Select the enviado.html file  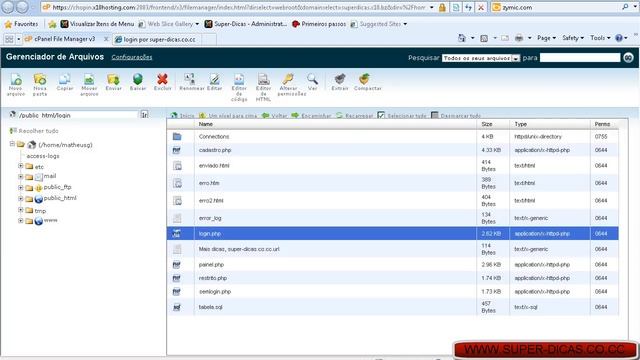393,166
